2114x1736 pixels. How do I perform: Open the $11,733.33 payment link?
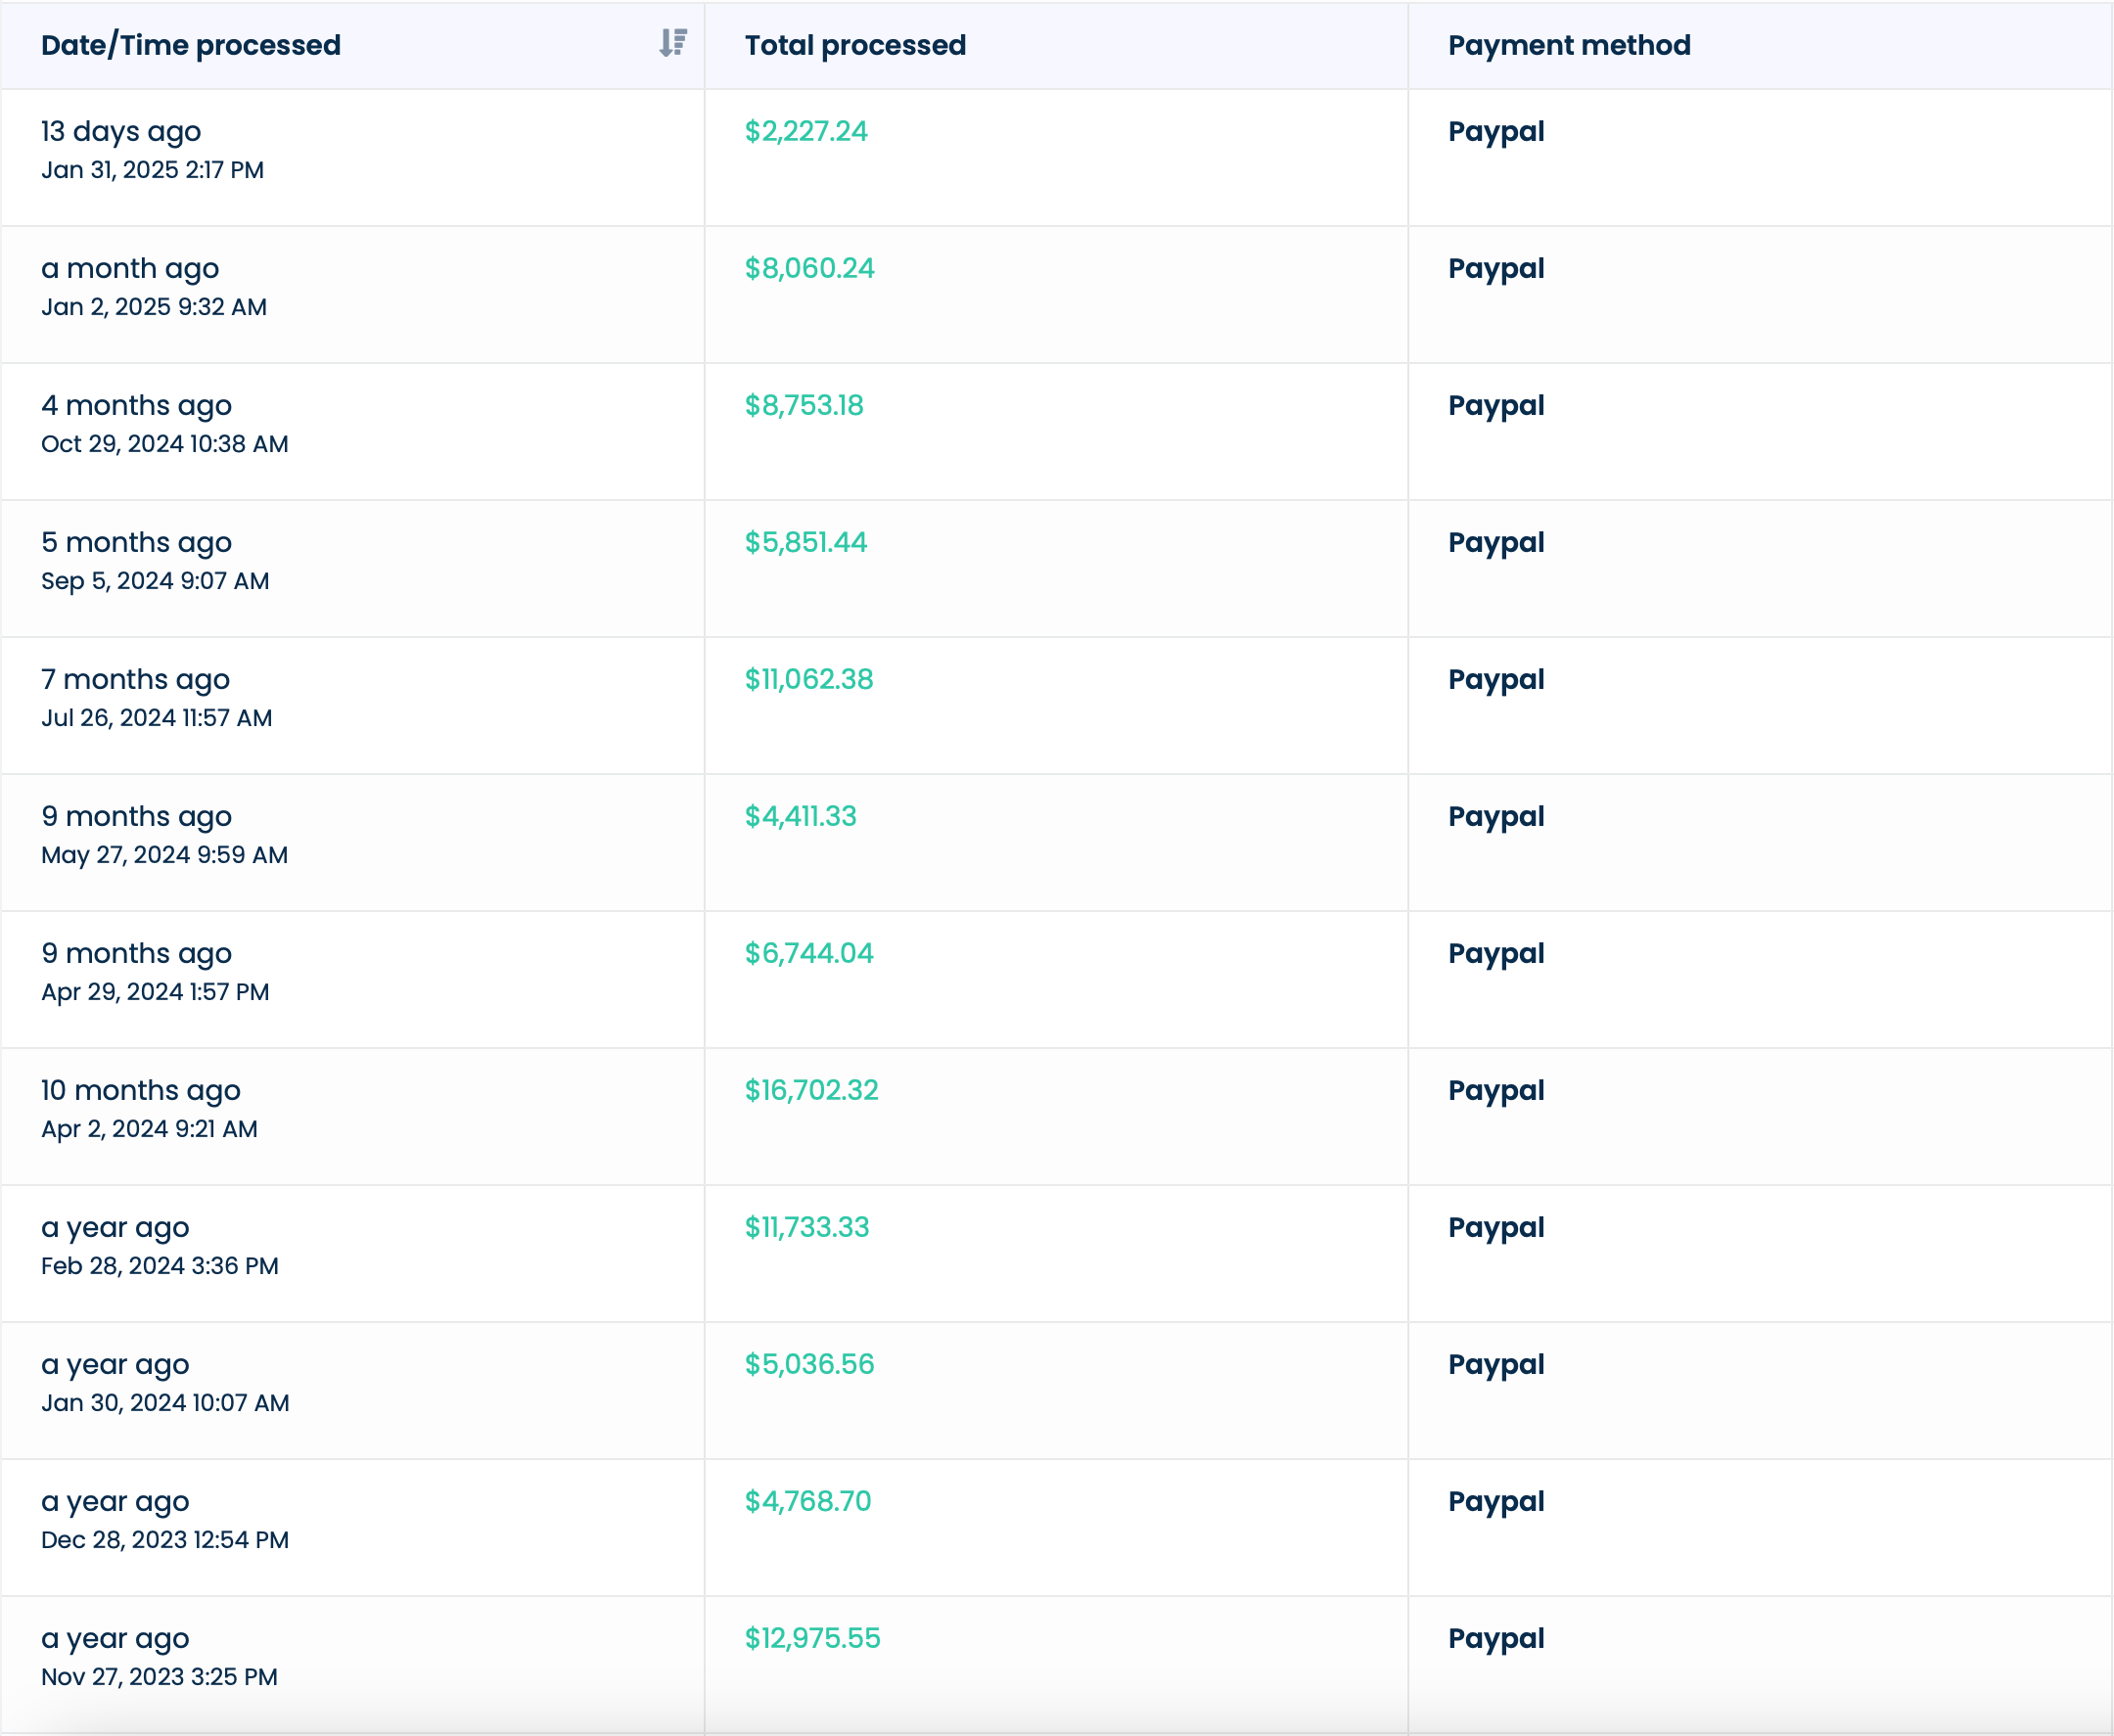(807, 1227)
